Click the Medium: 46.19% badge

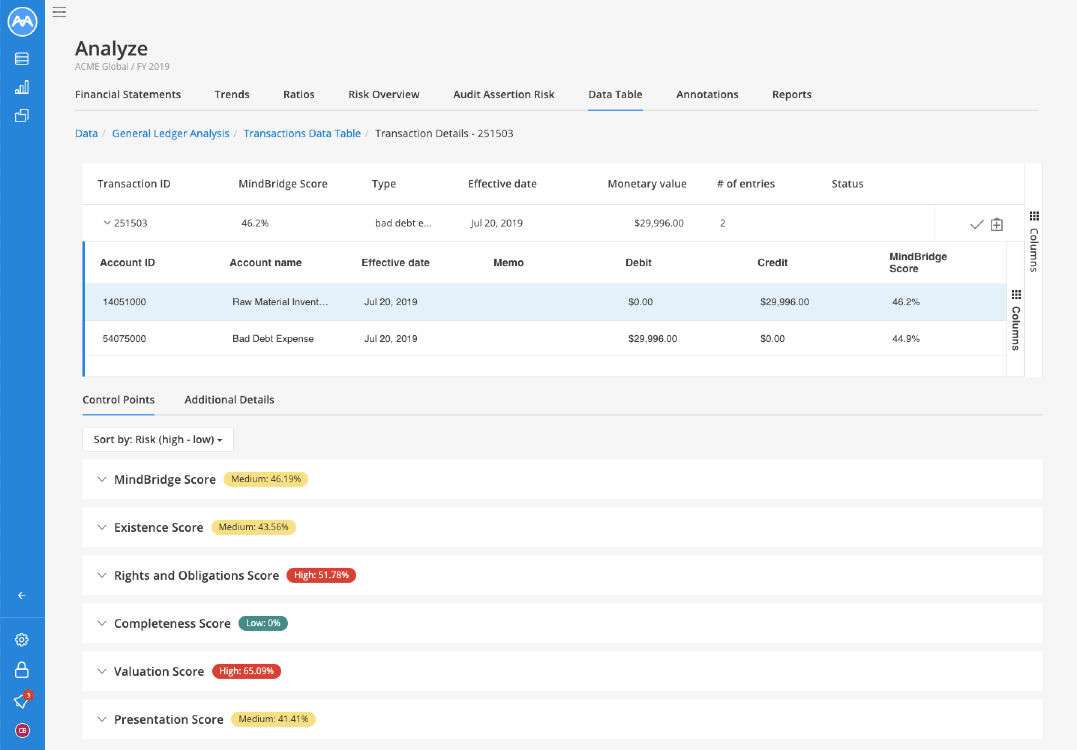click(266, 479)
